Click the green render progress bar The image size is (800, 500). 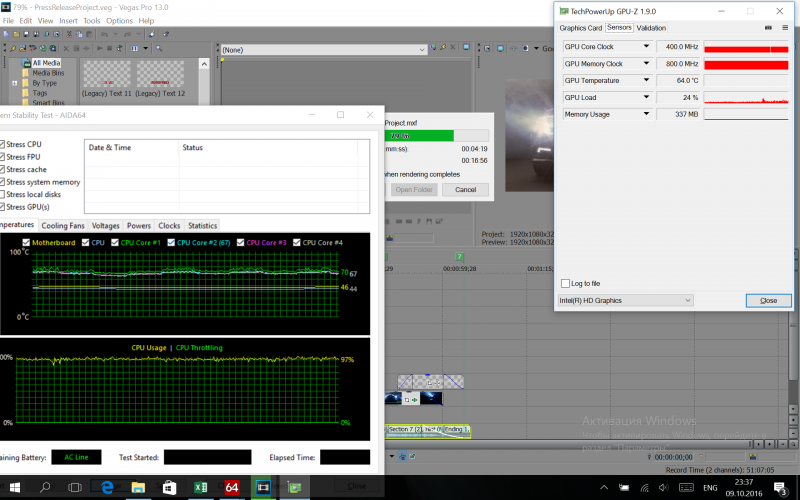point(419,134)
